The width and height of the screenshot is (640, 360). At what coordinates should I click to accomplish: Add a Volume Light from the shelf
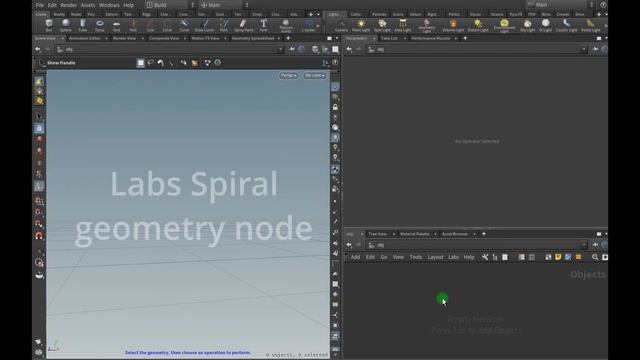tap(453, 26)
